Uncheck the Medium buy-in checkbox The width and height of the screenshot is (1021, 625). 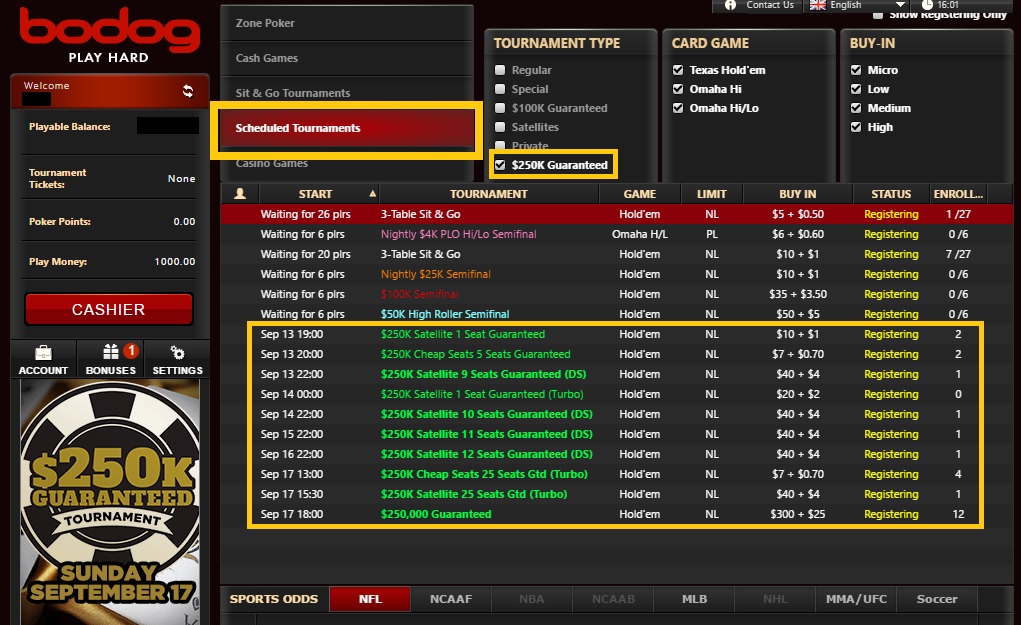tap(856, 107)
